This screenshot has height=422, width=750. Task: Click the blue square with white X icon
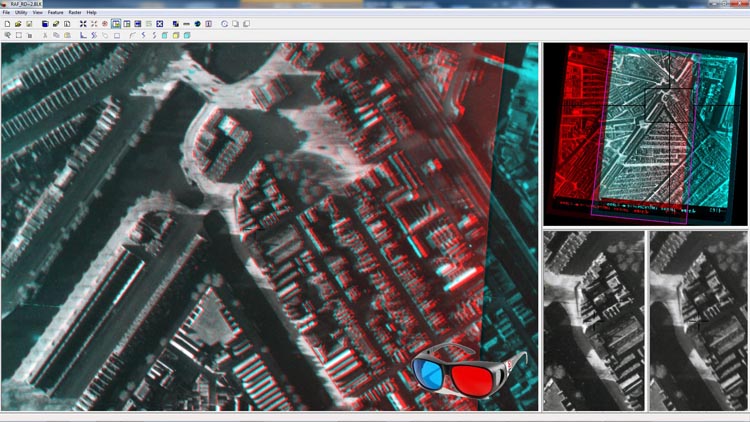[x=160, y=24]
